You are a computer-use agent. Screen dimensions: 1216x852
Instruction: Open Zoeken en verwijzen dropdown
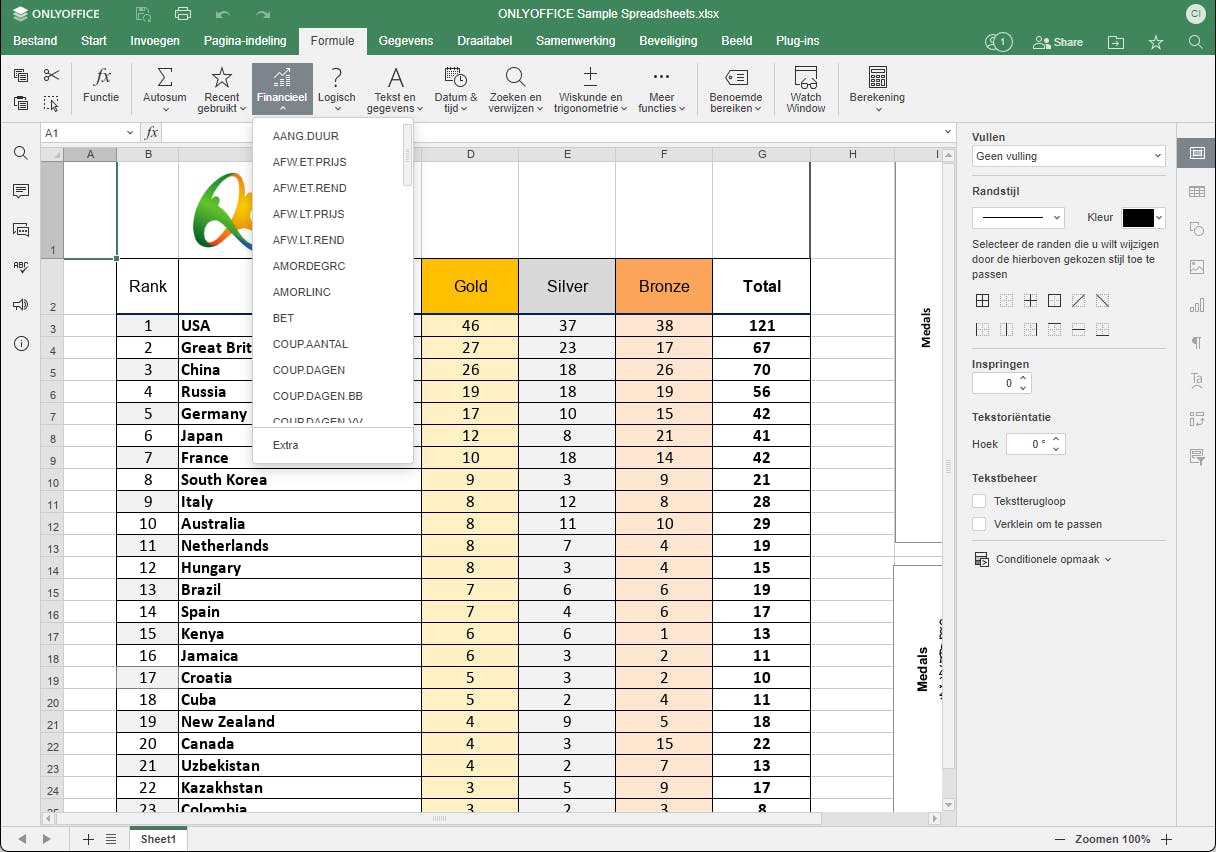coord(515,89)
